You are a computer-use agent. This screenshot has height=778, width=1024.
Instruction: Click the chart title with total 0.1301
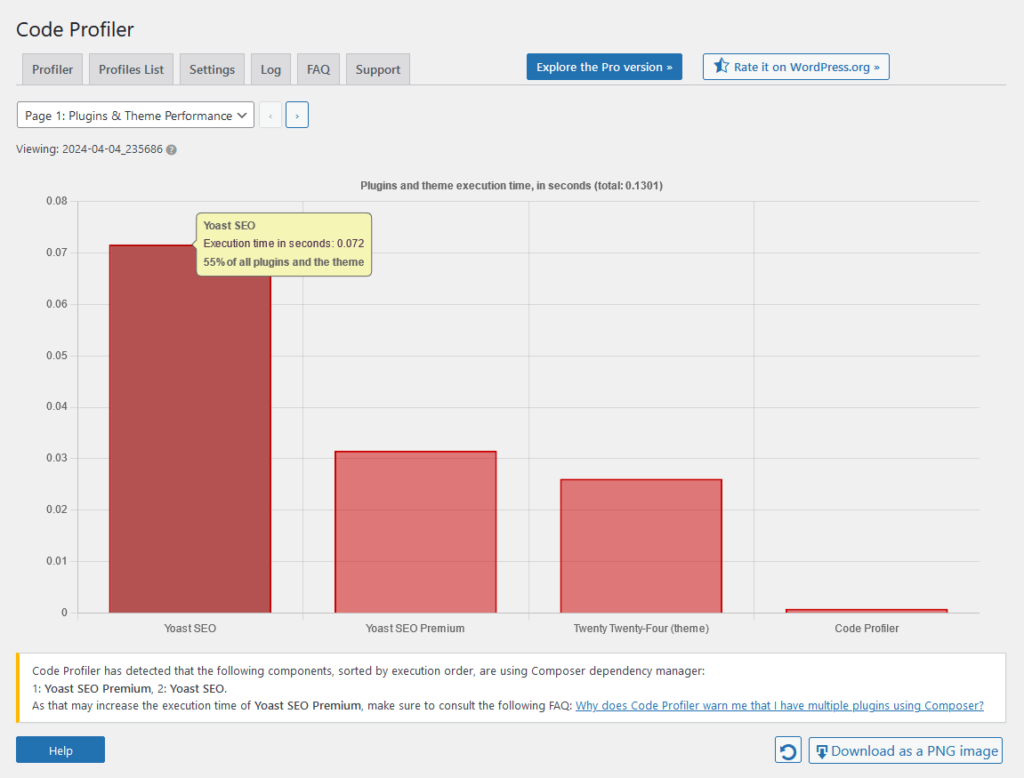click(x=511, y=186)
